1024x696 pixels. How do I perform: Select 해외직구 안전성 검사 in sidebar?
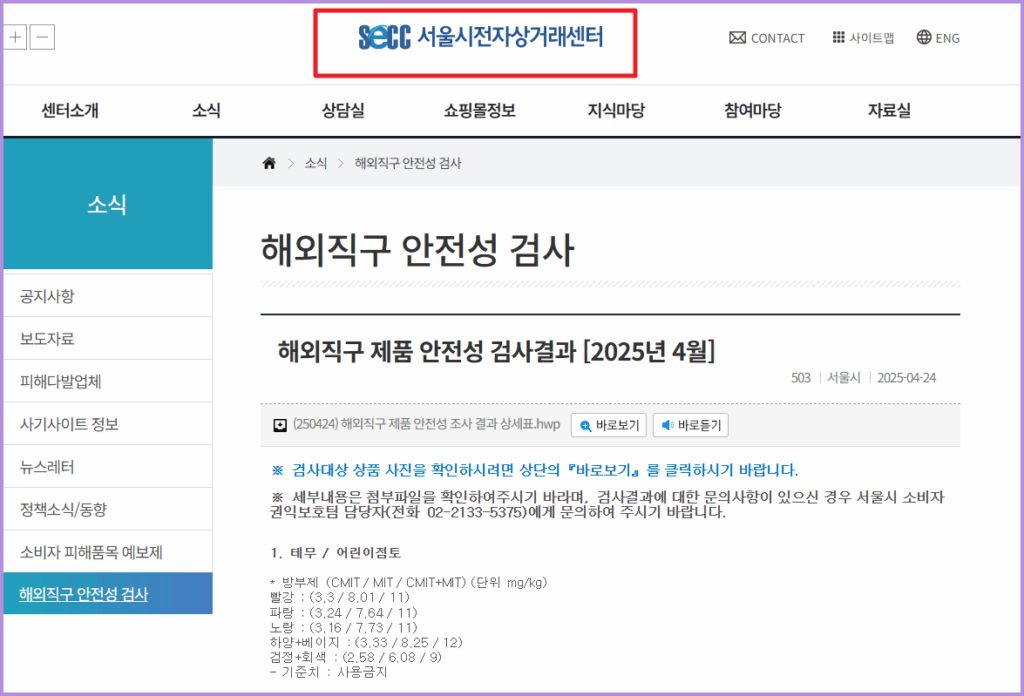(108, 593)
